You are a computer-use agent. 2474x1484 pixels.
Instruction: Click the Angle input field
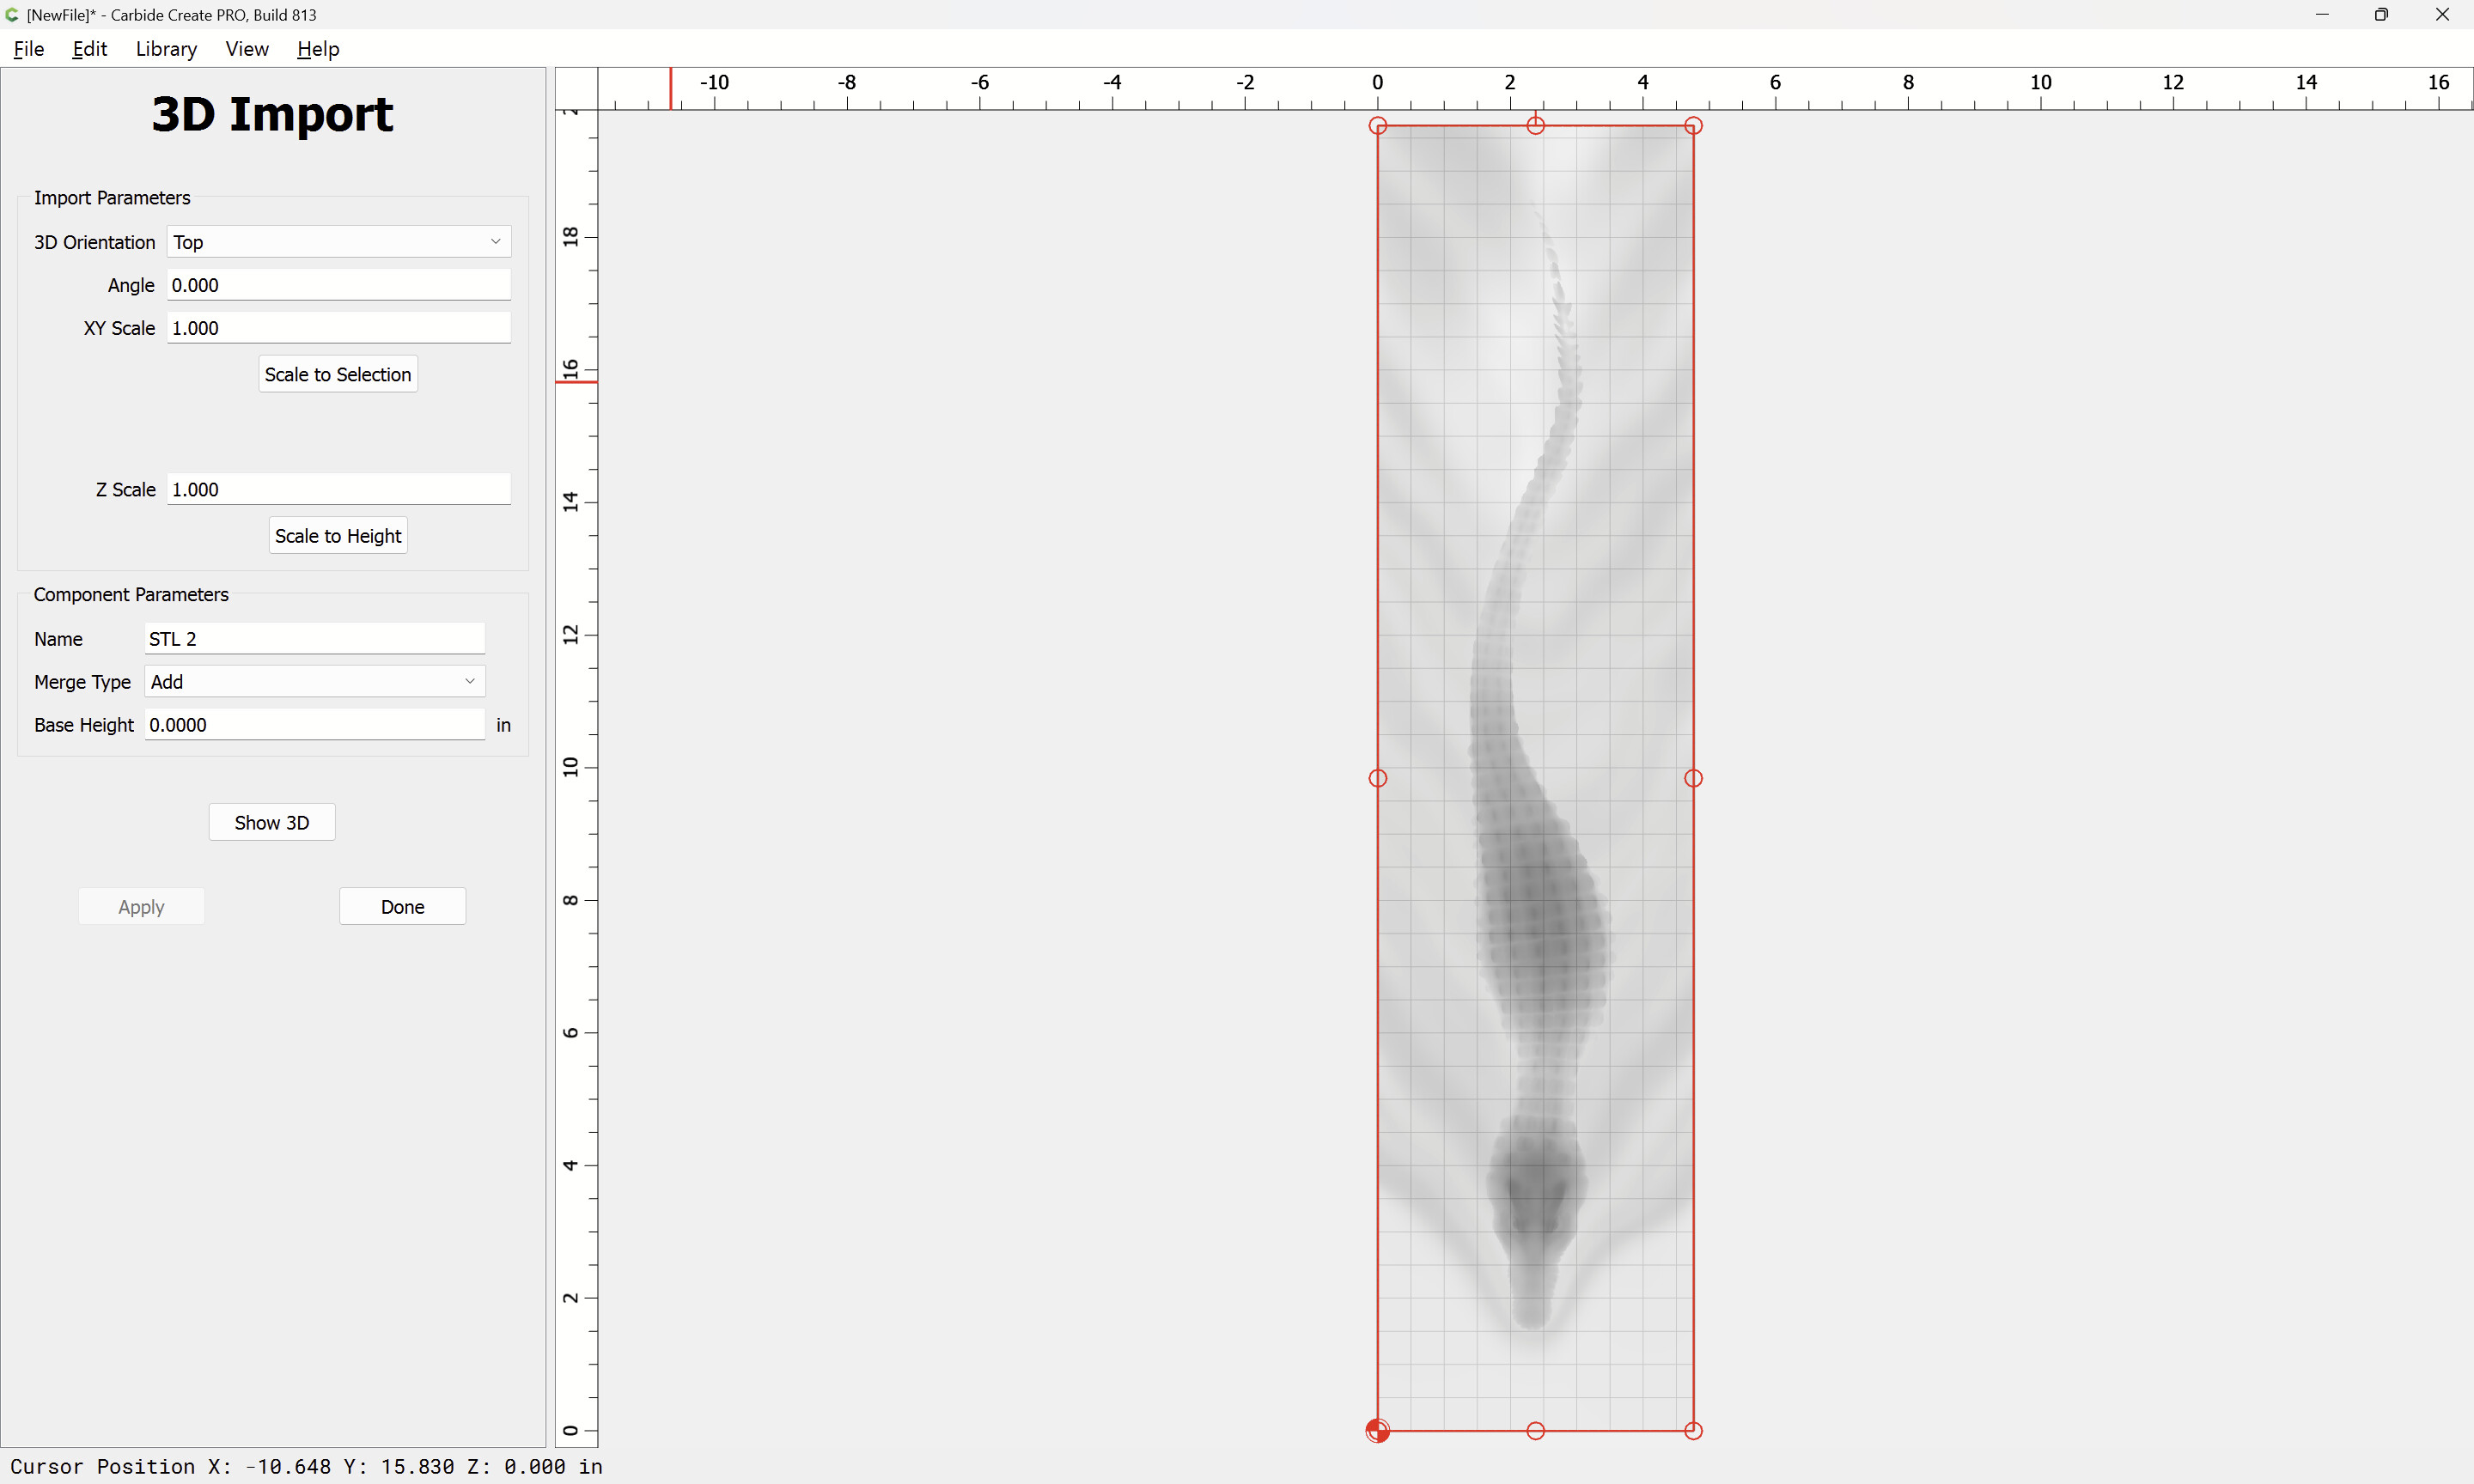click(x=339, y=285)
